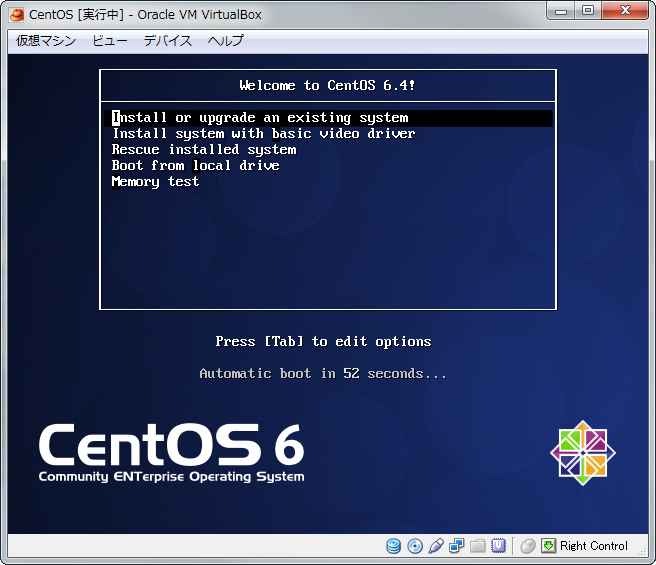Select 'Install system with basic video driver'
Viewport: 656px width, 565px height.
[328, 134]
